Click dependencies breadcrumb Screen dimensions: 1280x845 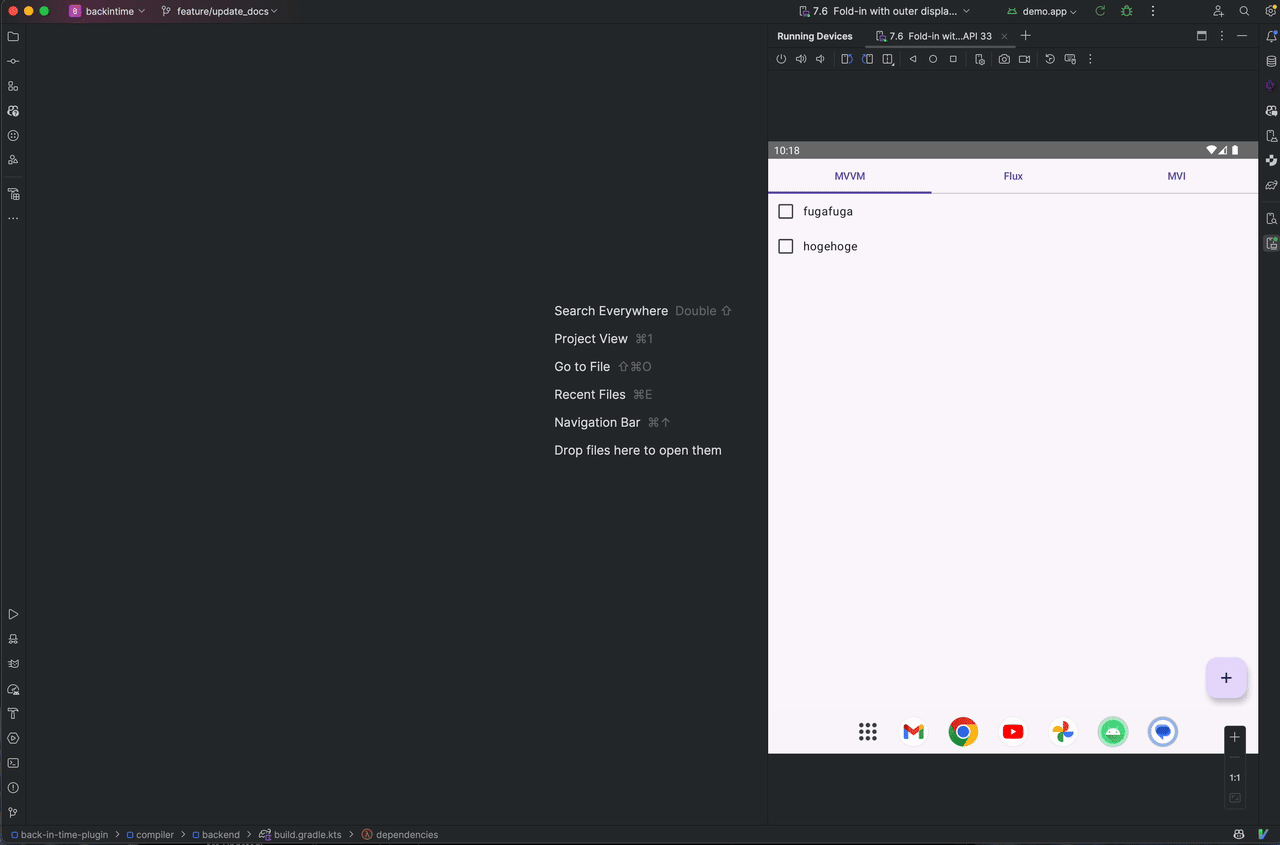tap(400, 834)
